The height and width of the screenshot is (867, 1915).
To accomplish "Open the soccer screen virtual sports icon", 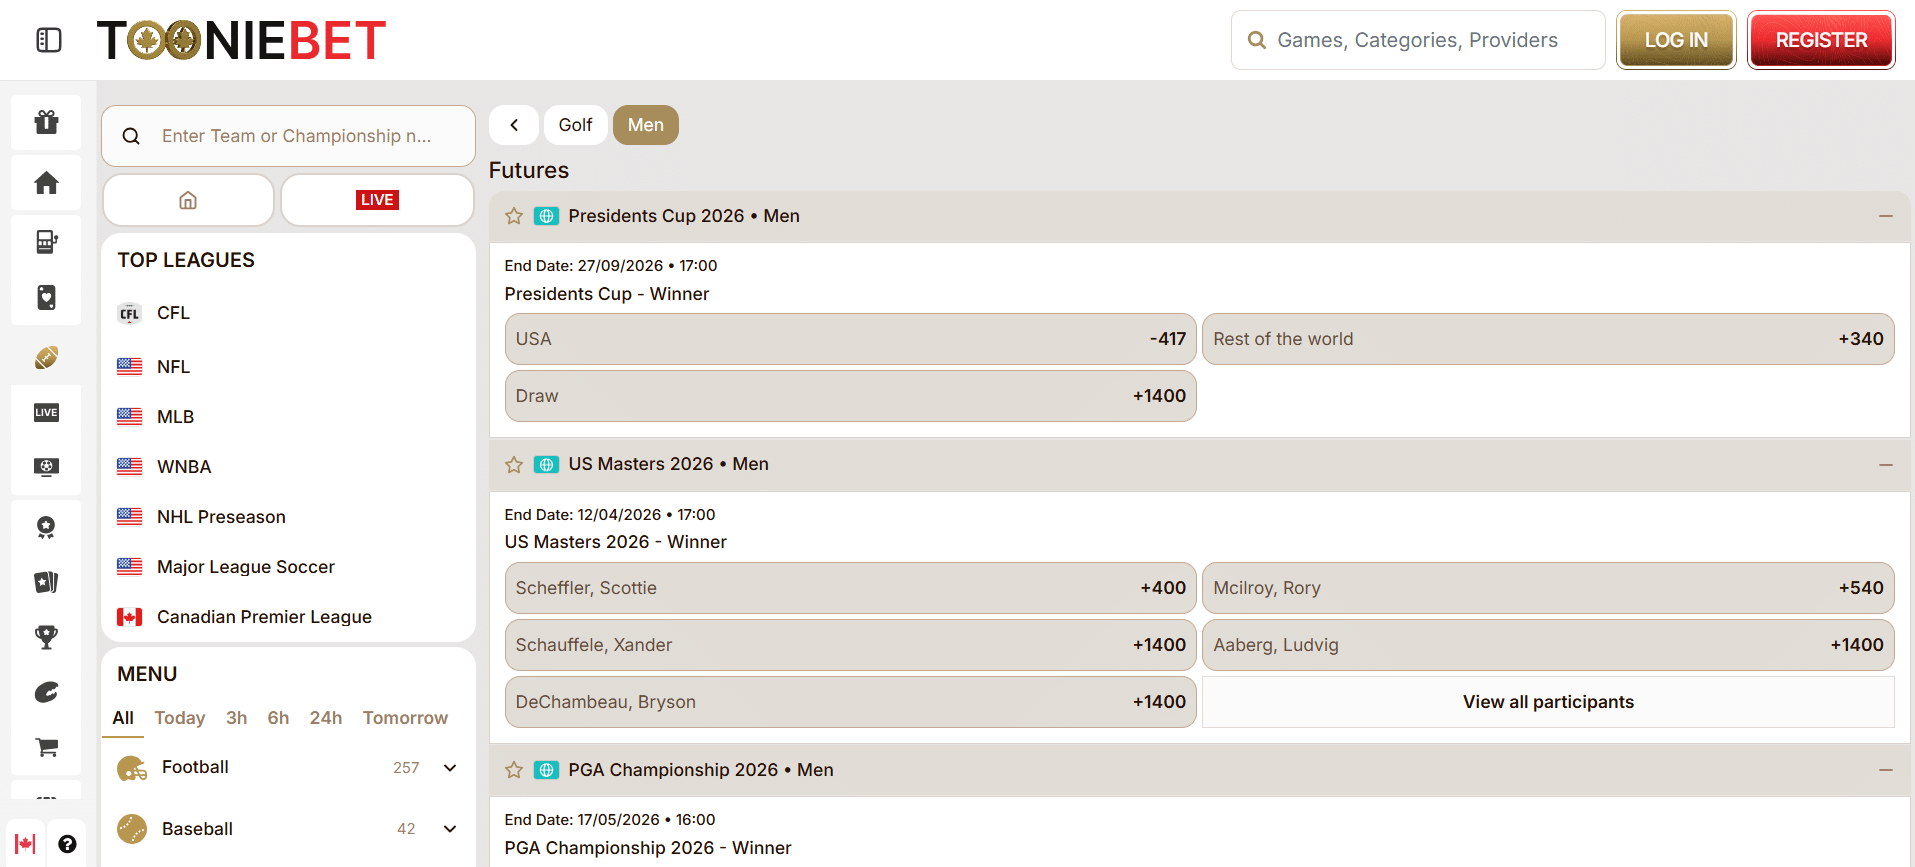I will point(46,467).
